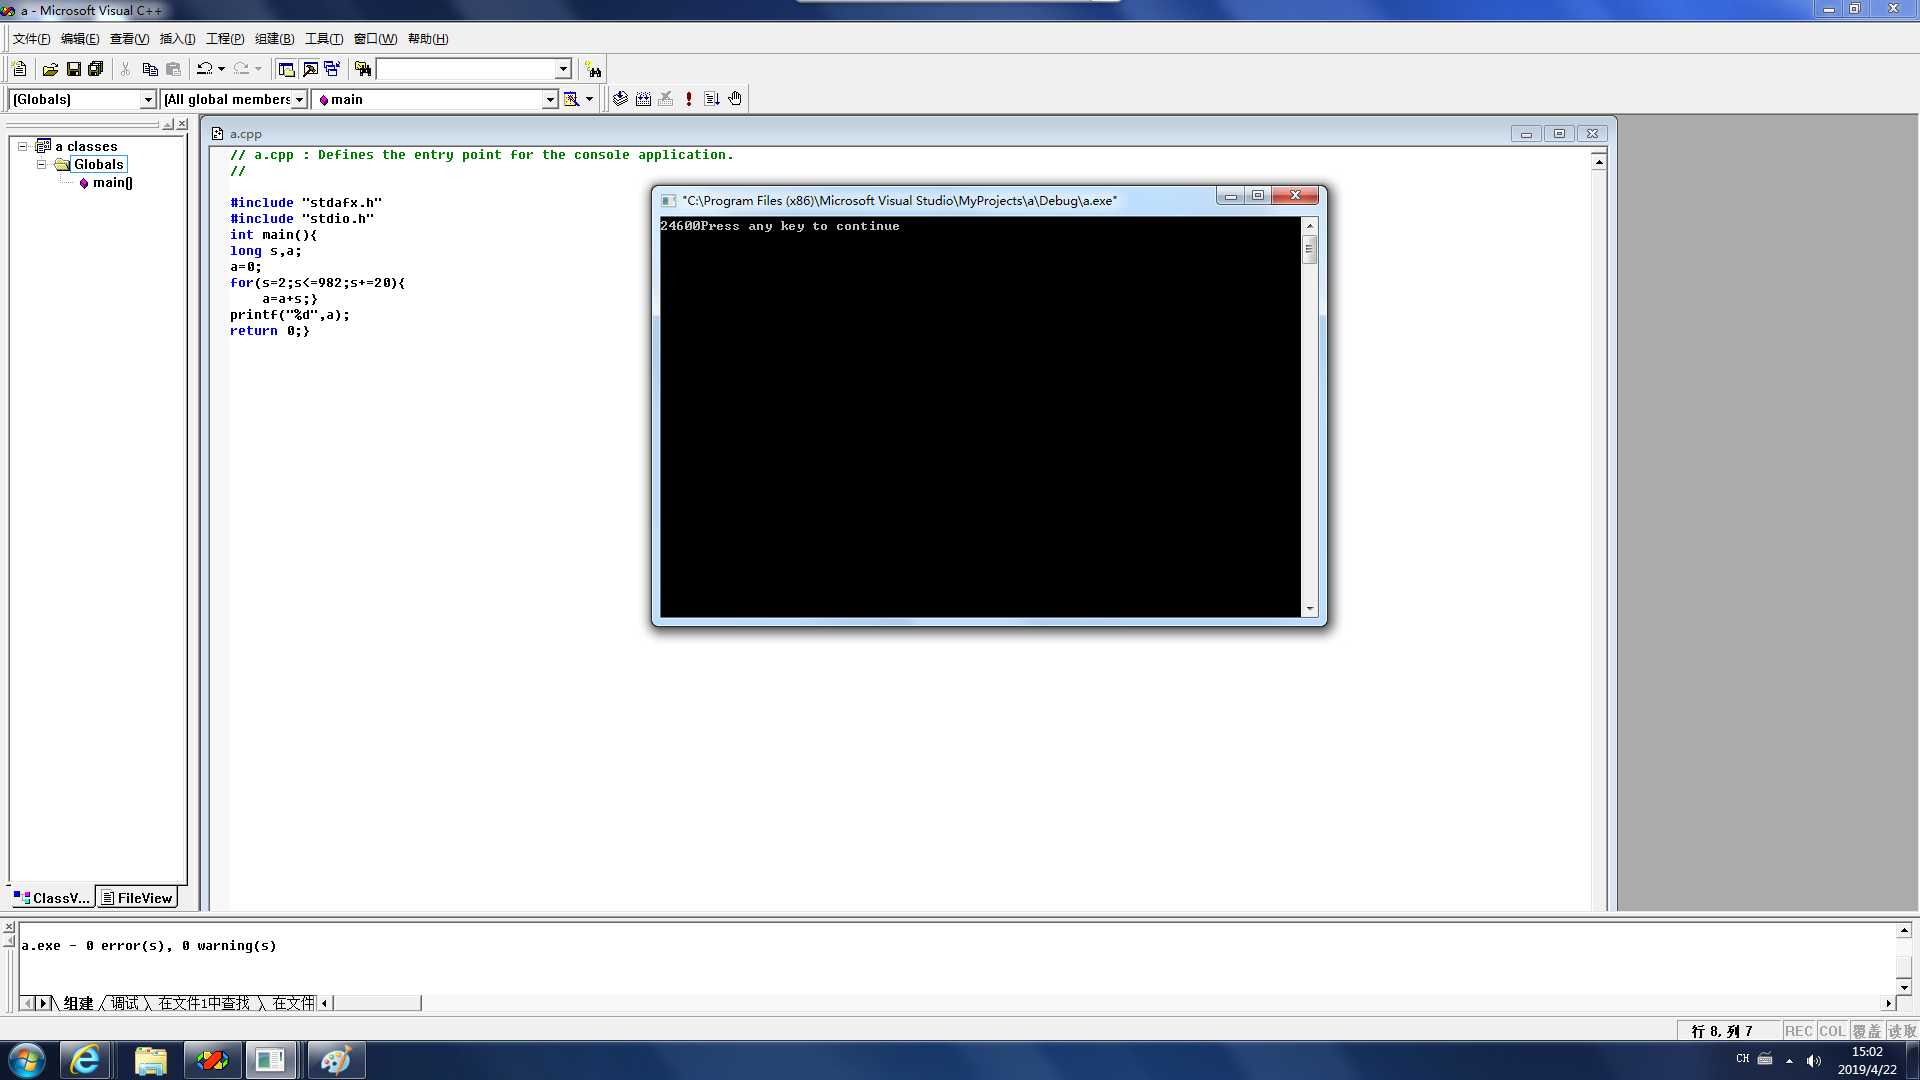Open the 编辑(E) menu
The height and width of the screenshot is (1080, 1920).
tap(80, 39)
